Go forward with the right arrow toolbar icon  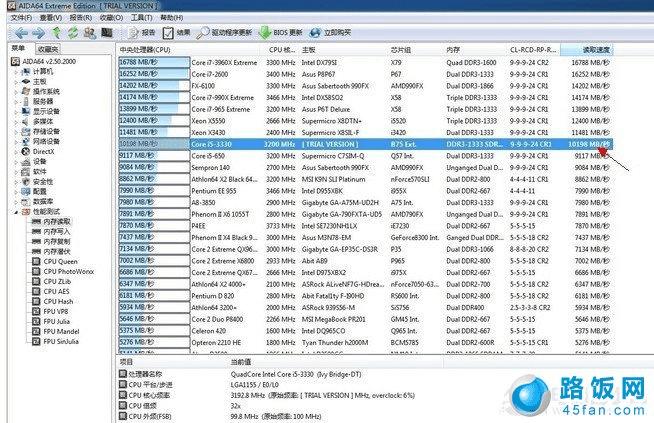38,33
